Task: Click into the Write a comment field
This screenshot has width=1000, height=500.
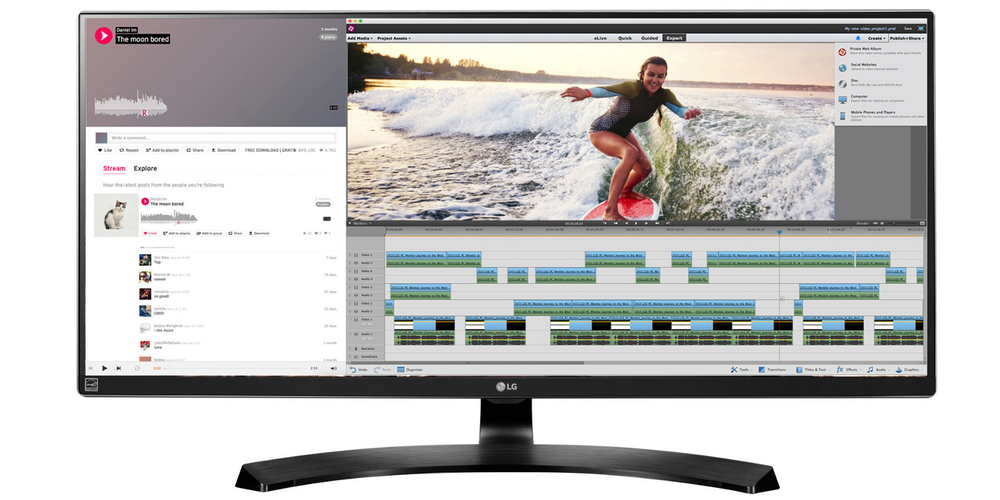Action: pyautogui.click(x=220, y=137)
